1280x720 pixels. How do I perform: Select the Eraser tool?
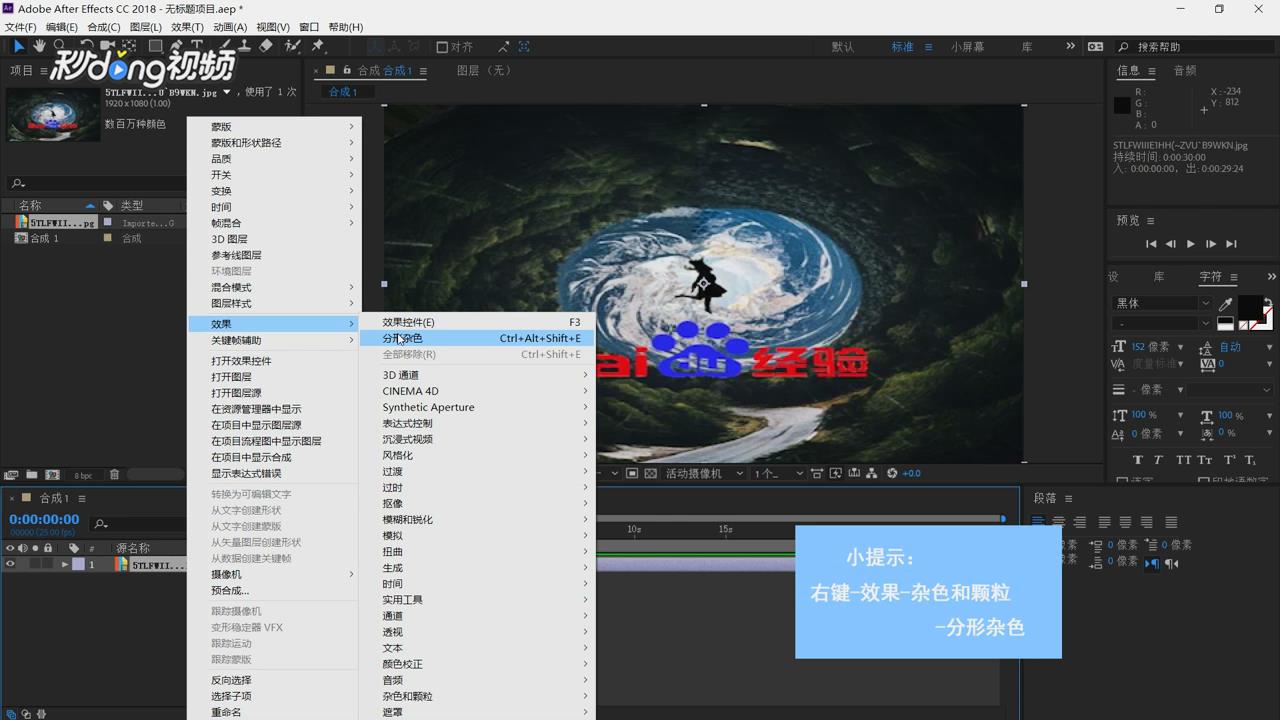click(266, 46)
